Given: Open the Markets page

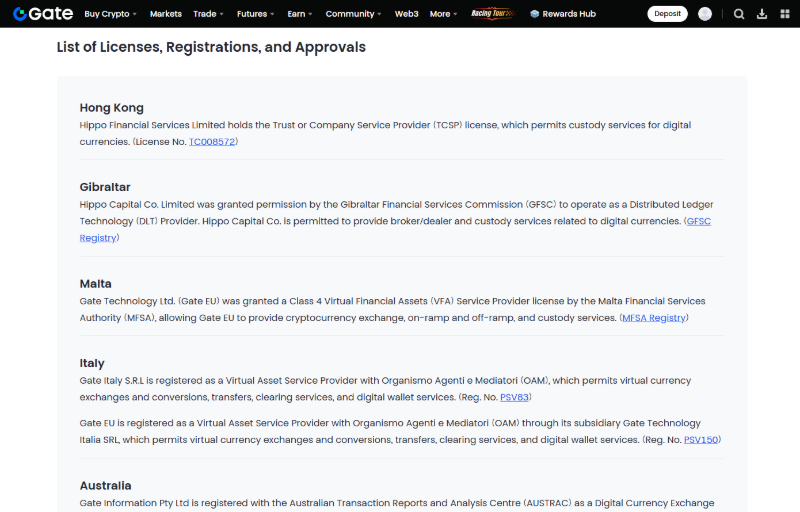Looking at the screenshot, I should (x=166, y=14).
